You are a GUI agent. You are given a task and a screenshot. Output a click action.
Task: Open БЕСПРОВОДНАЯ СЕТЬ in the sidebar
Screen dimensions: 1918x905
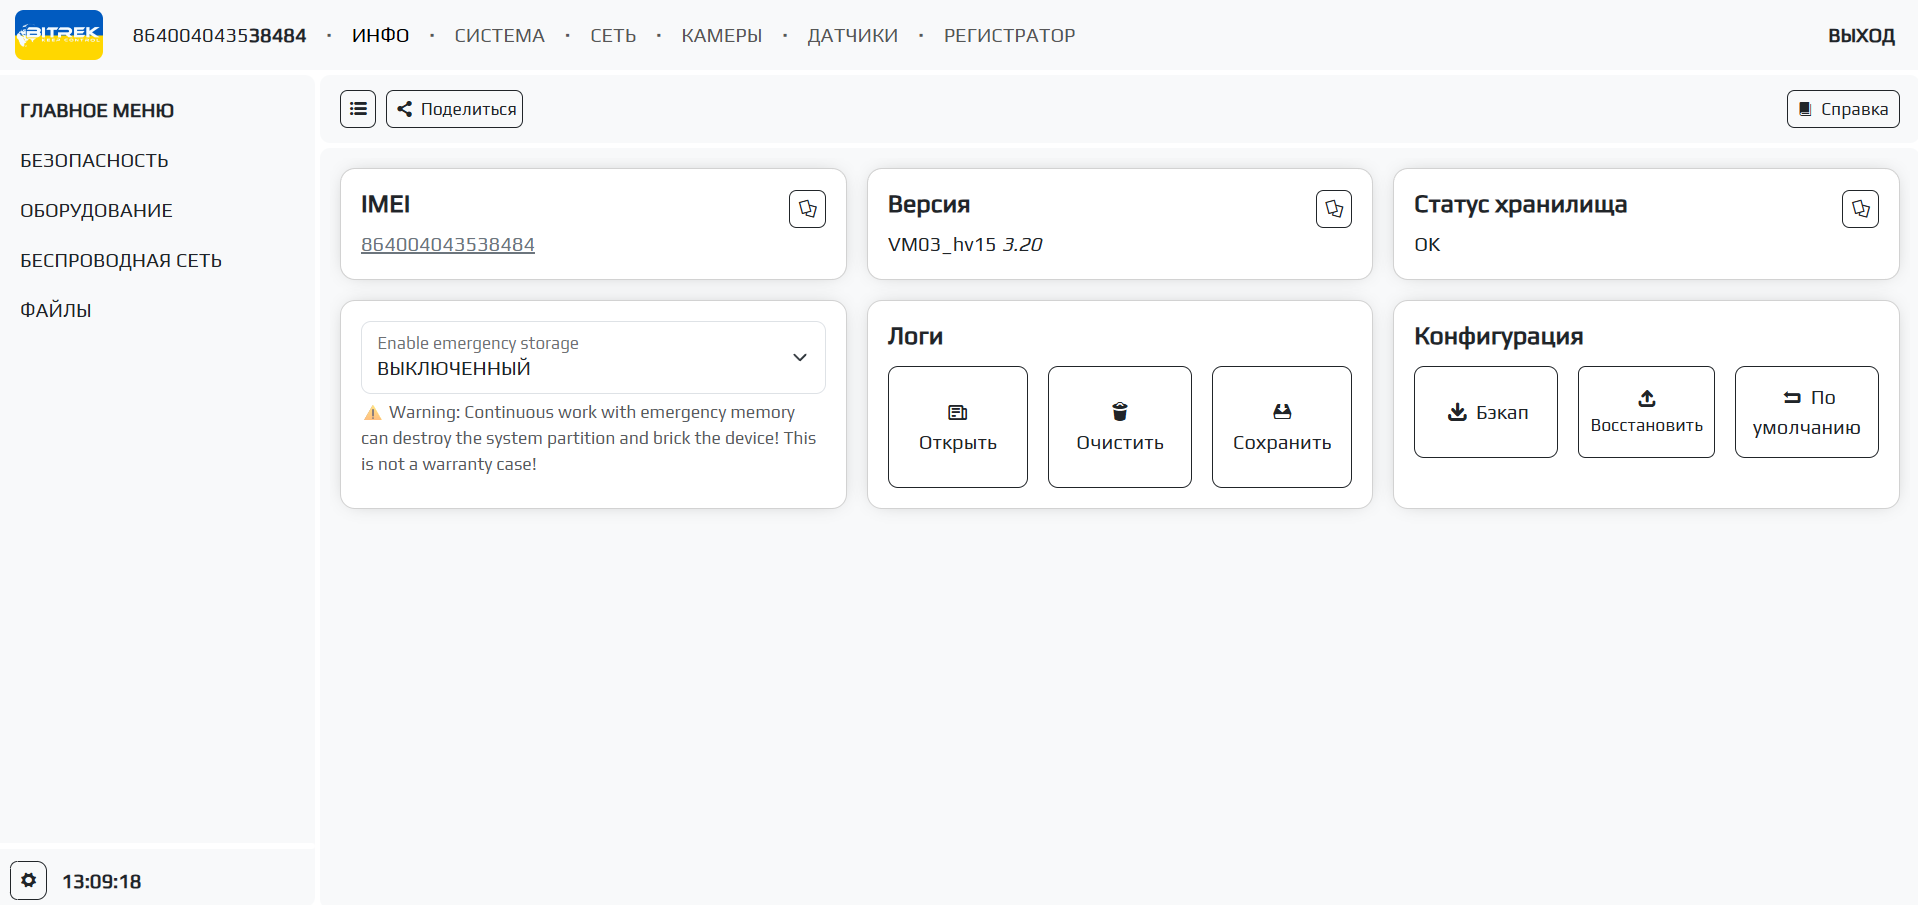point(121,261)
